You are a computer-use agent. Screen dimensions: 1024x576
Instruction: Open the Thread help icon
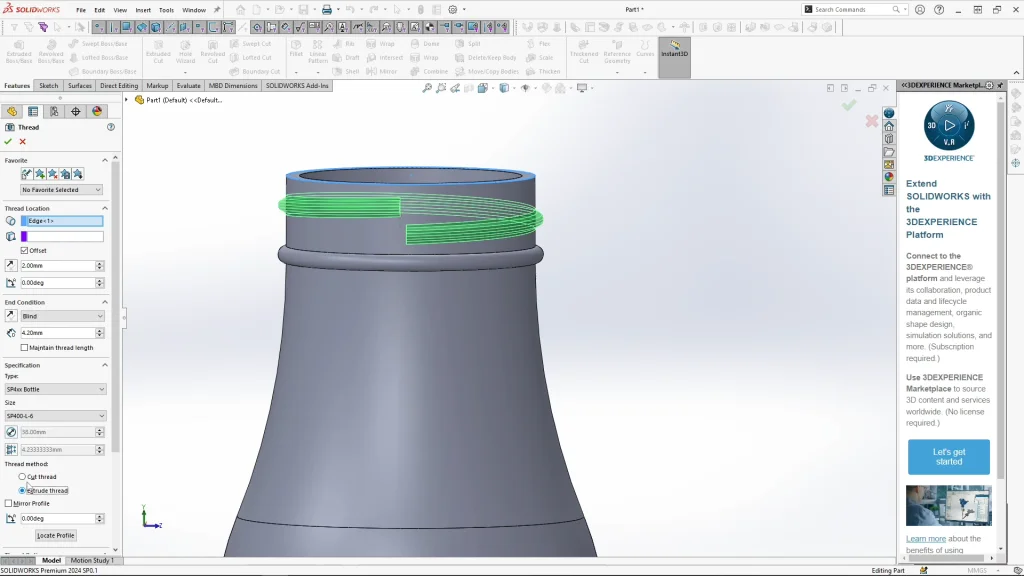pyautogui.click(x=111, y=127)
